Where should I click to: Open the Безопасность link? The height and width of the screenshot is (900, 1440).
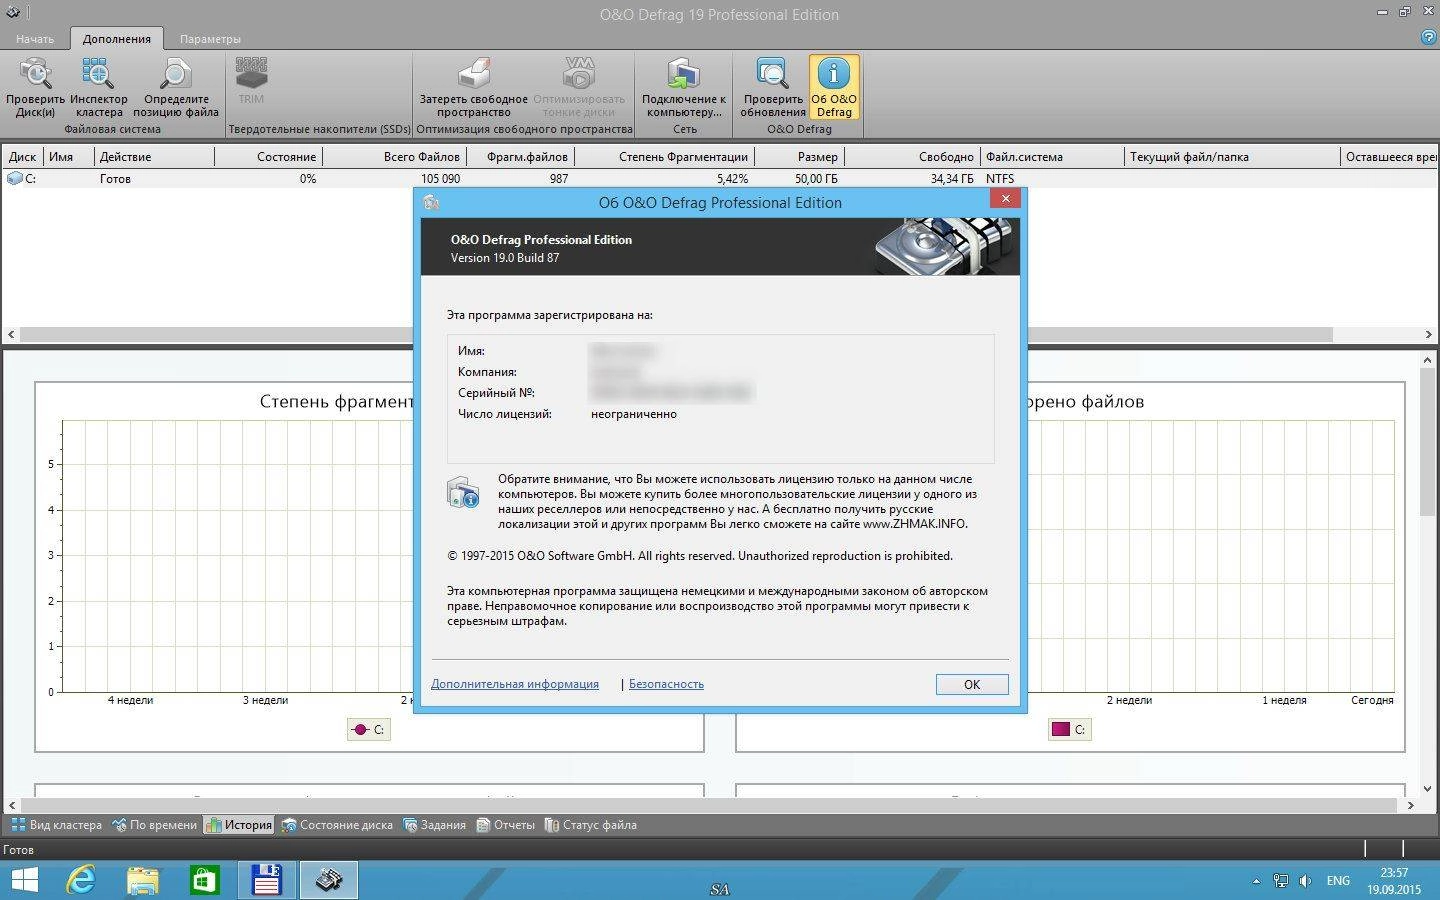[x=666, y=684]
